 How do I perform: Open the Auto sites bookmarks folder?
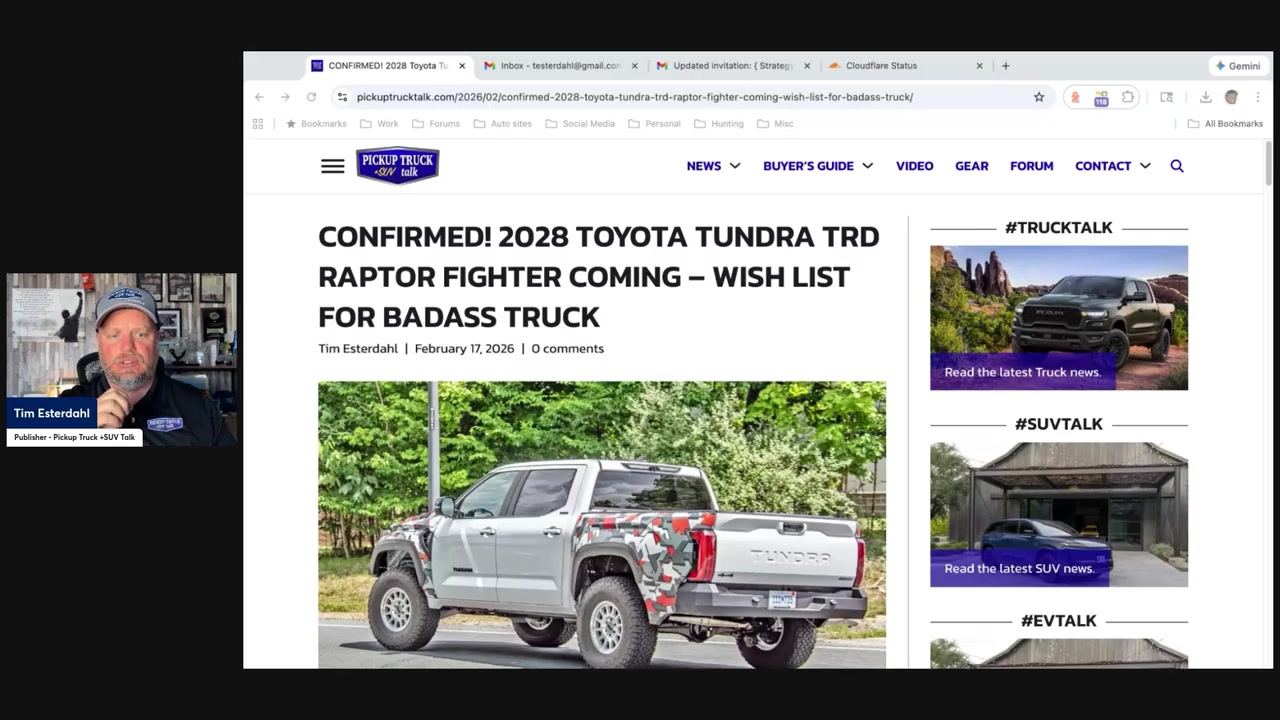pos(502,124)
